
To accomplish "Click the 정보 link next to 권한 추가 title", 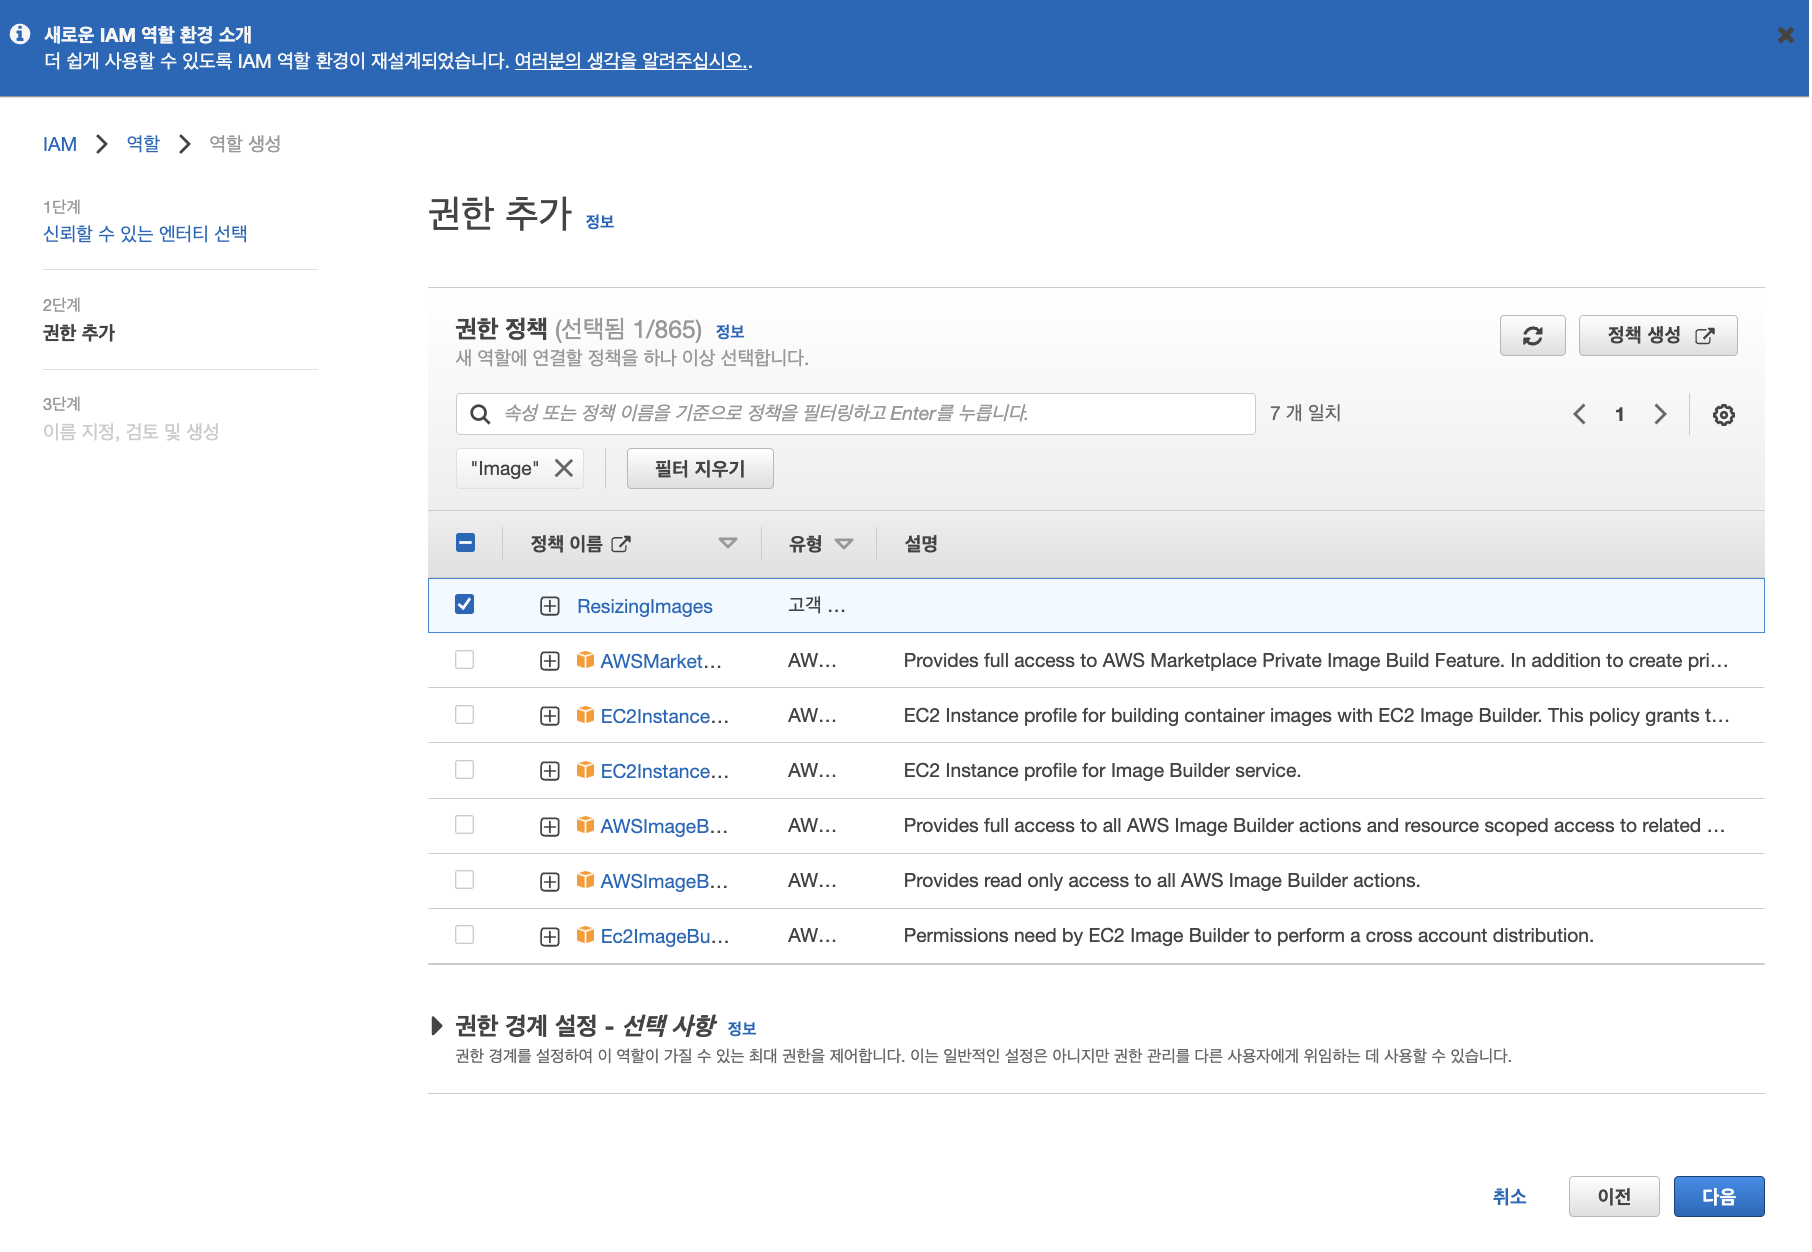I will pyautogui.click(x=599, y=222).
